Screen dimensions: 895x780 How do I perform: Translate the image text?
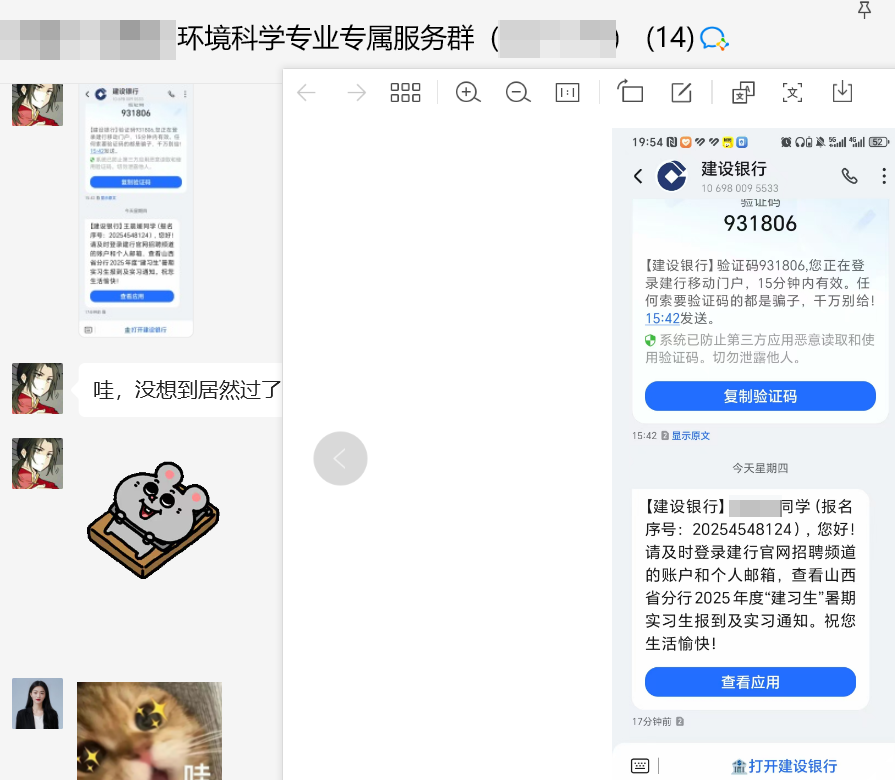click(x=743, y=93)
